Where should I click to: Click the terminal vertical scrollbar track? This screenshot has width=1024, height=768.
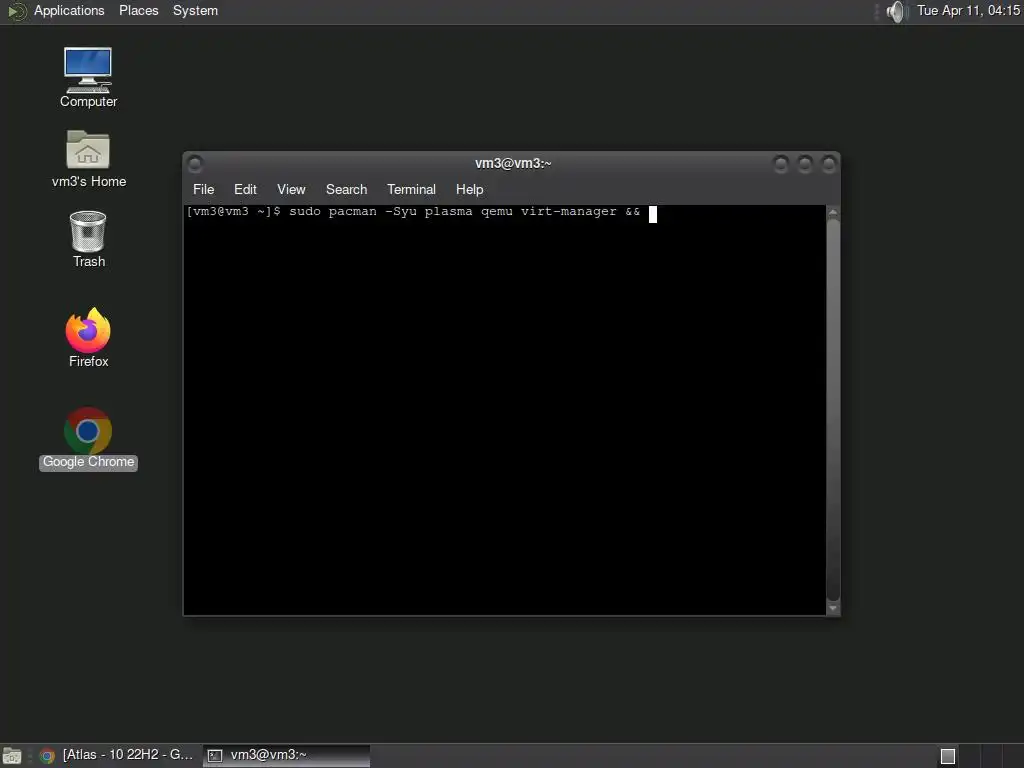833,409
